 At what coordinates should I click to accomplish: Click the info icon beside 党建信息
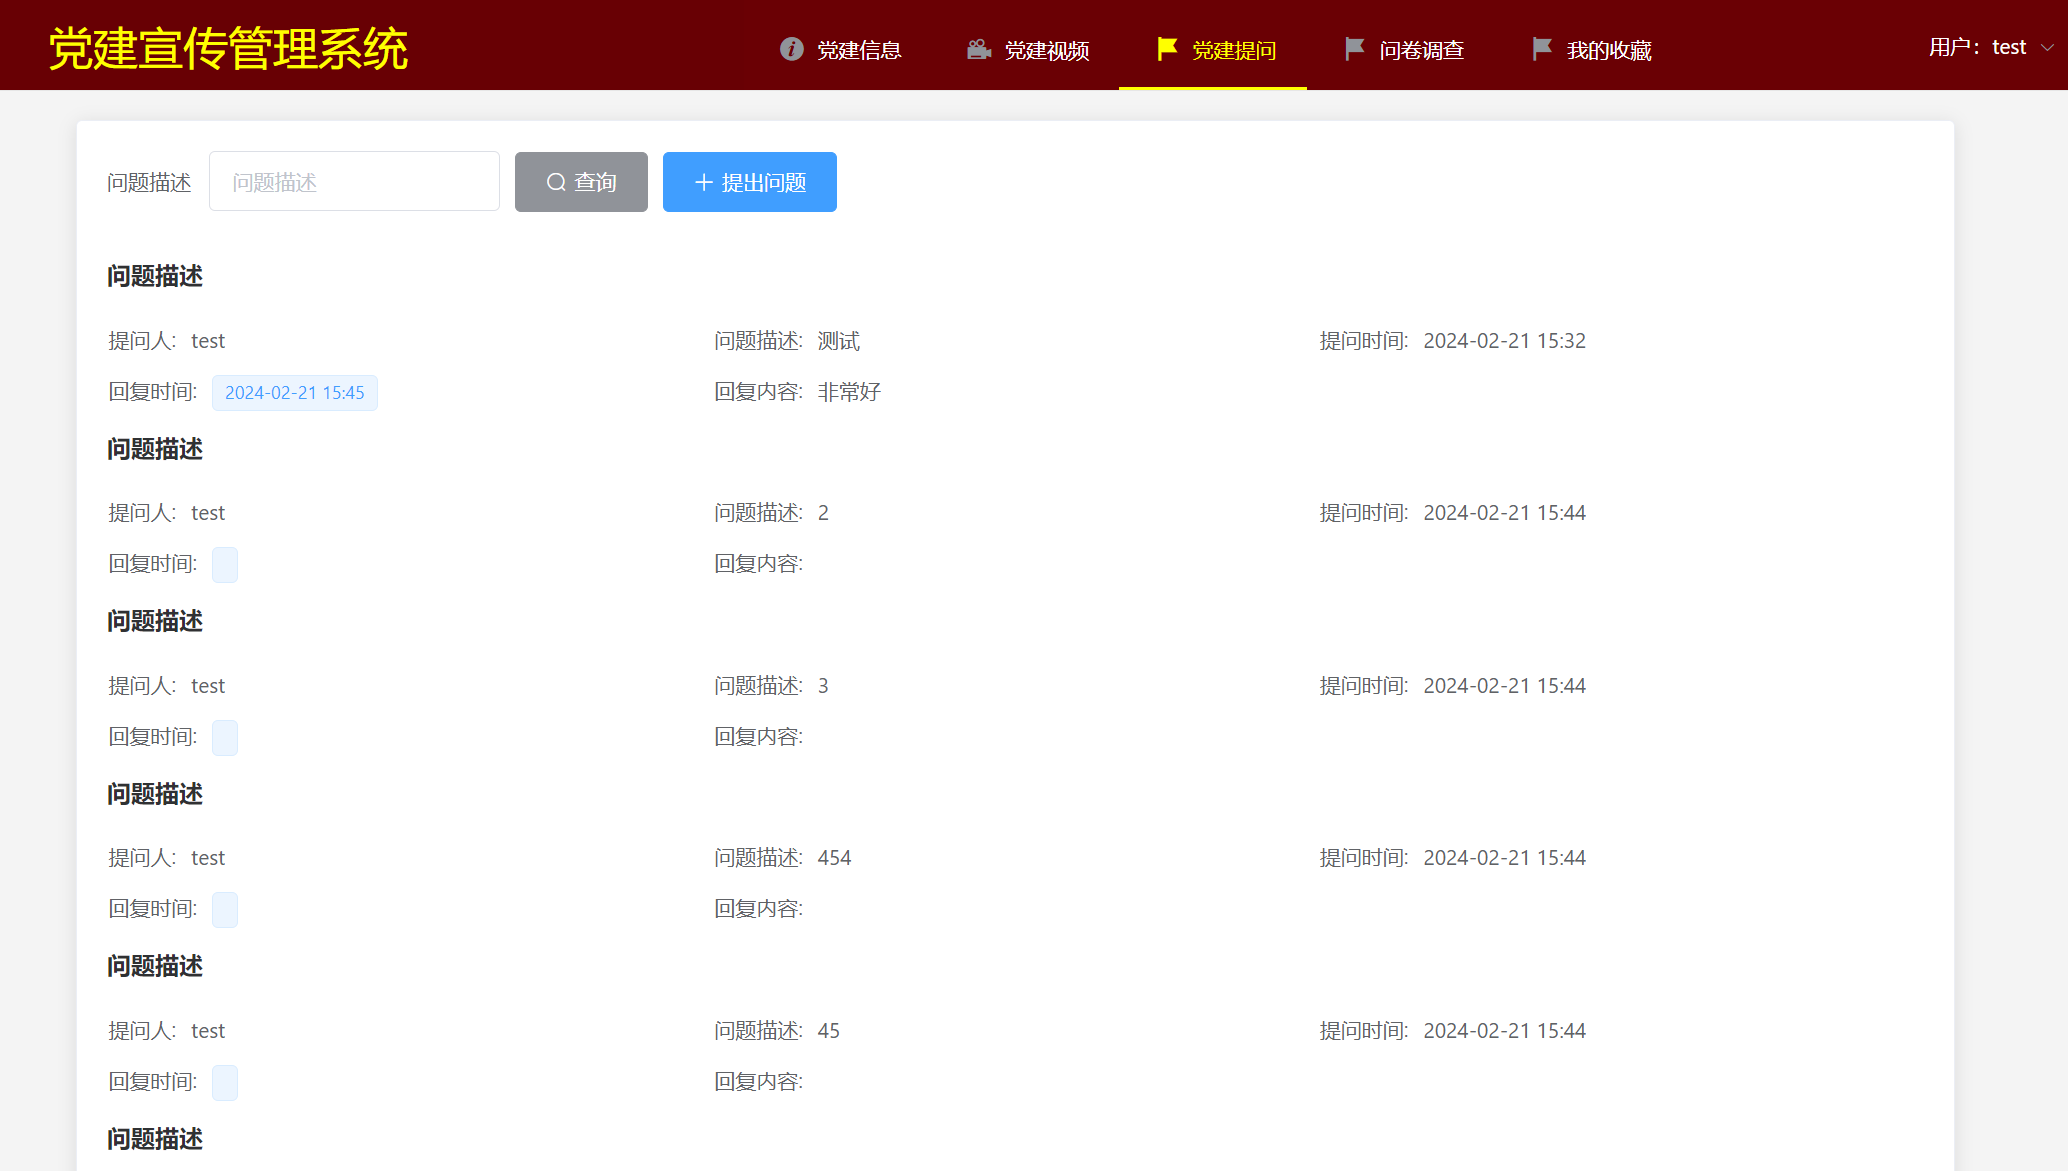pos(791,49)
